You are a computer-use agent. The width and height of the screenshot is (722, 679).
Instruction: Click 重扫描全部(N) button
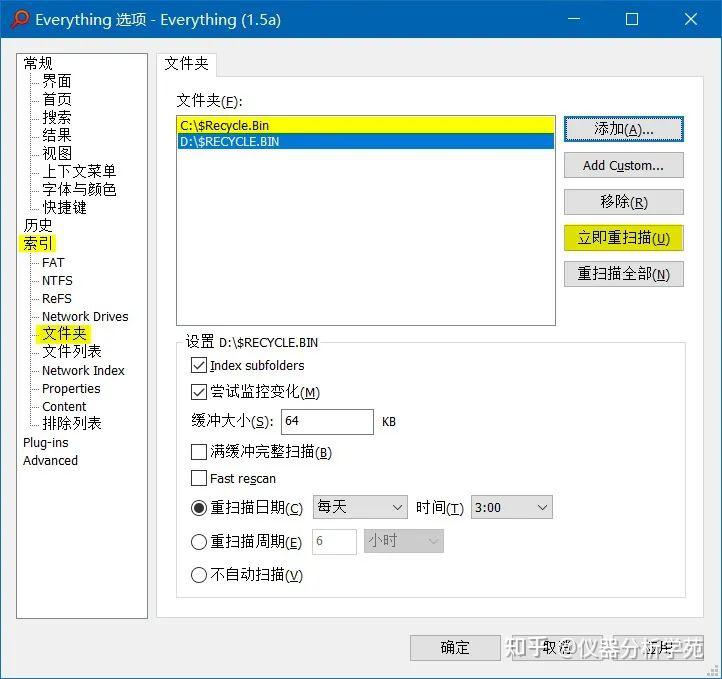[623, 274]
